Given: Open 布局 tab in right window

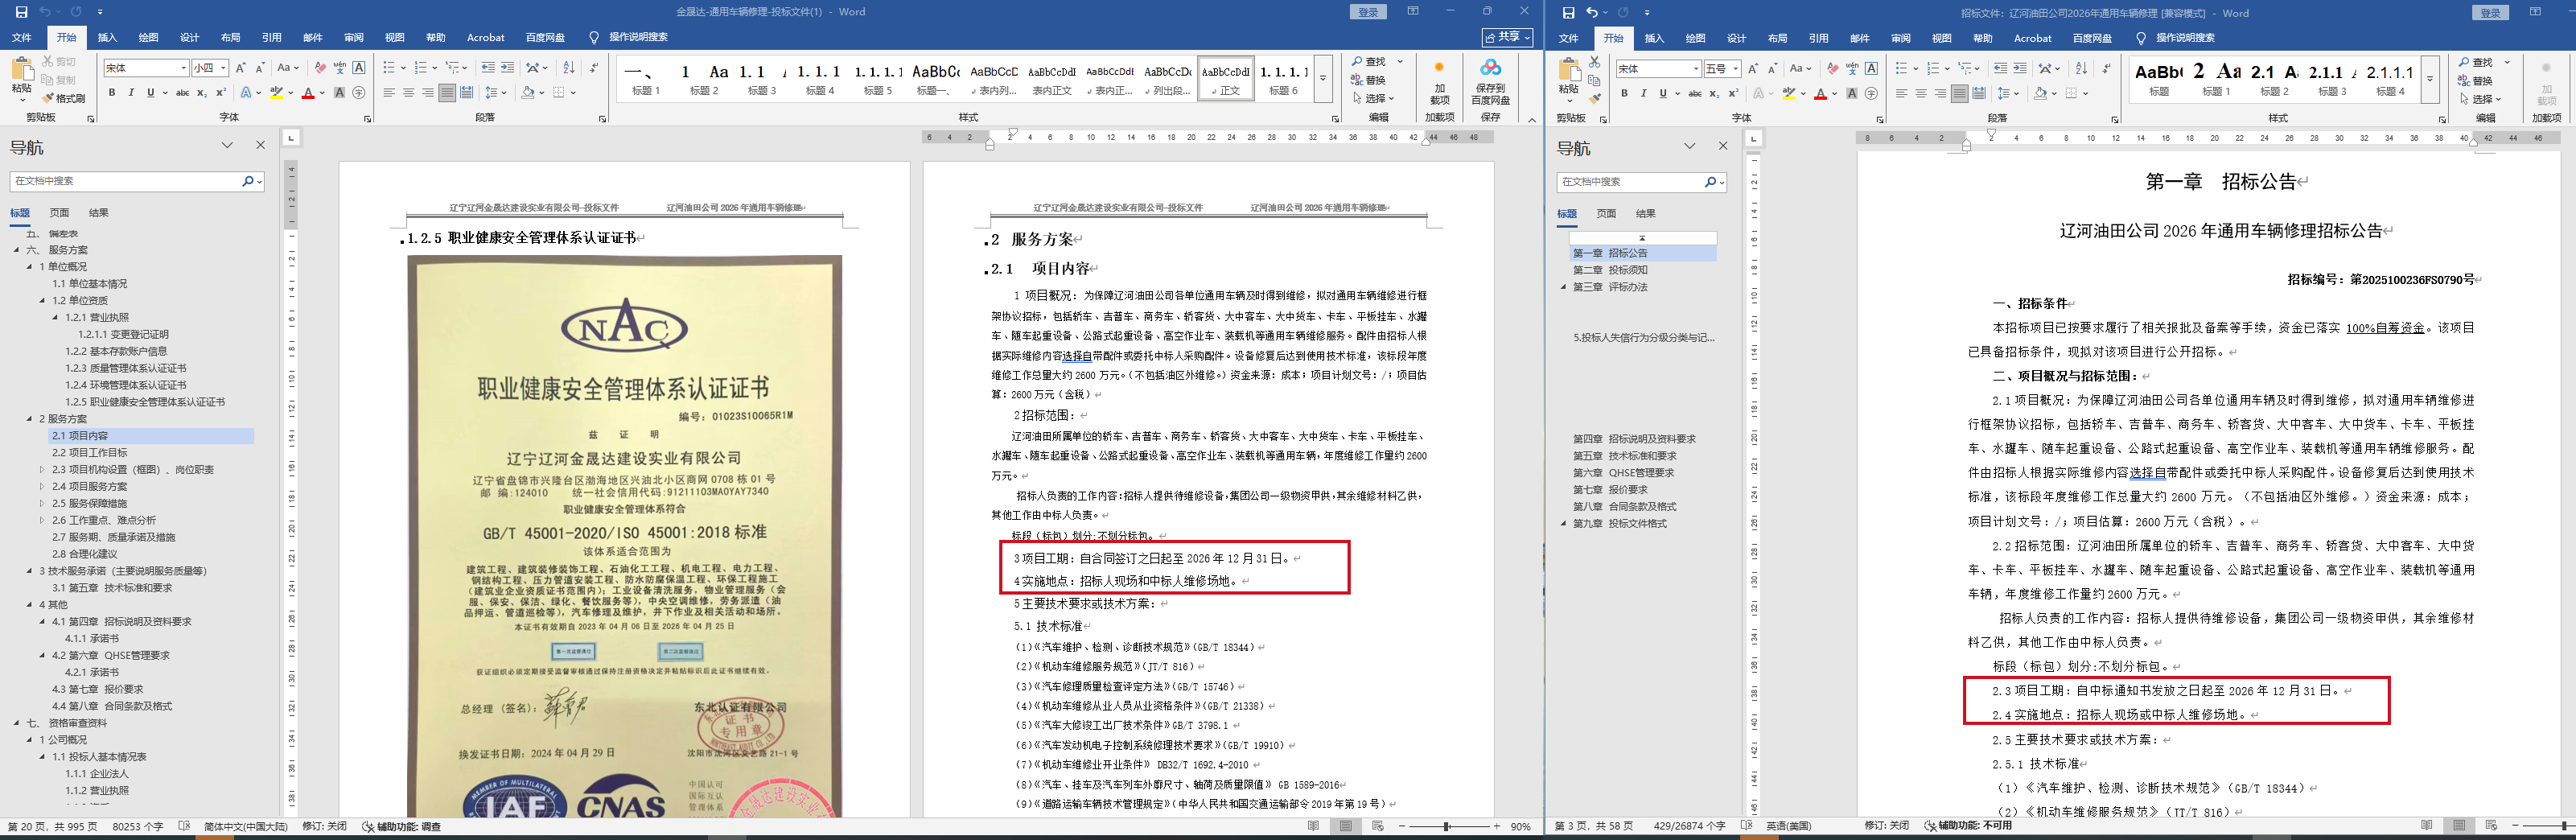Looking at the screenshot, I should click(1777, 39).
